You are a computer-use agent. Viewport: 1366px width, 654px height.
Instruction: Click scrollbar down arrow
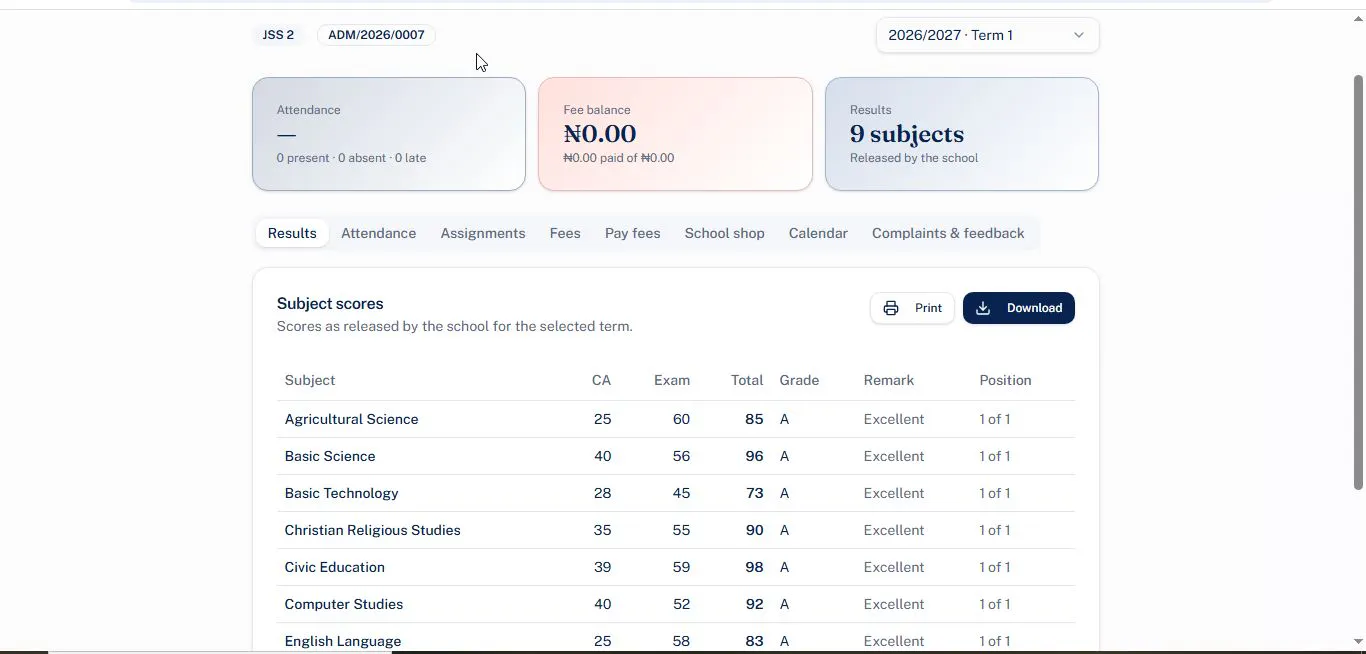(1358, 641)
